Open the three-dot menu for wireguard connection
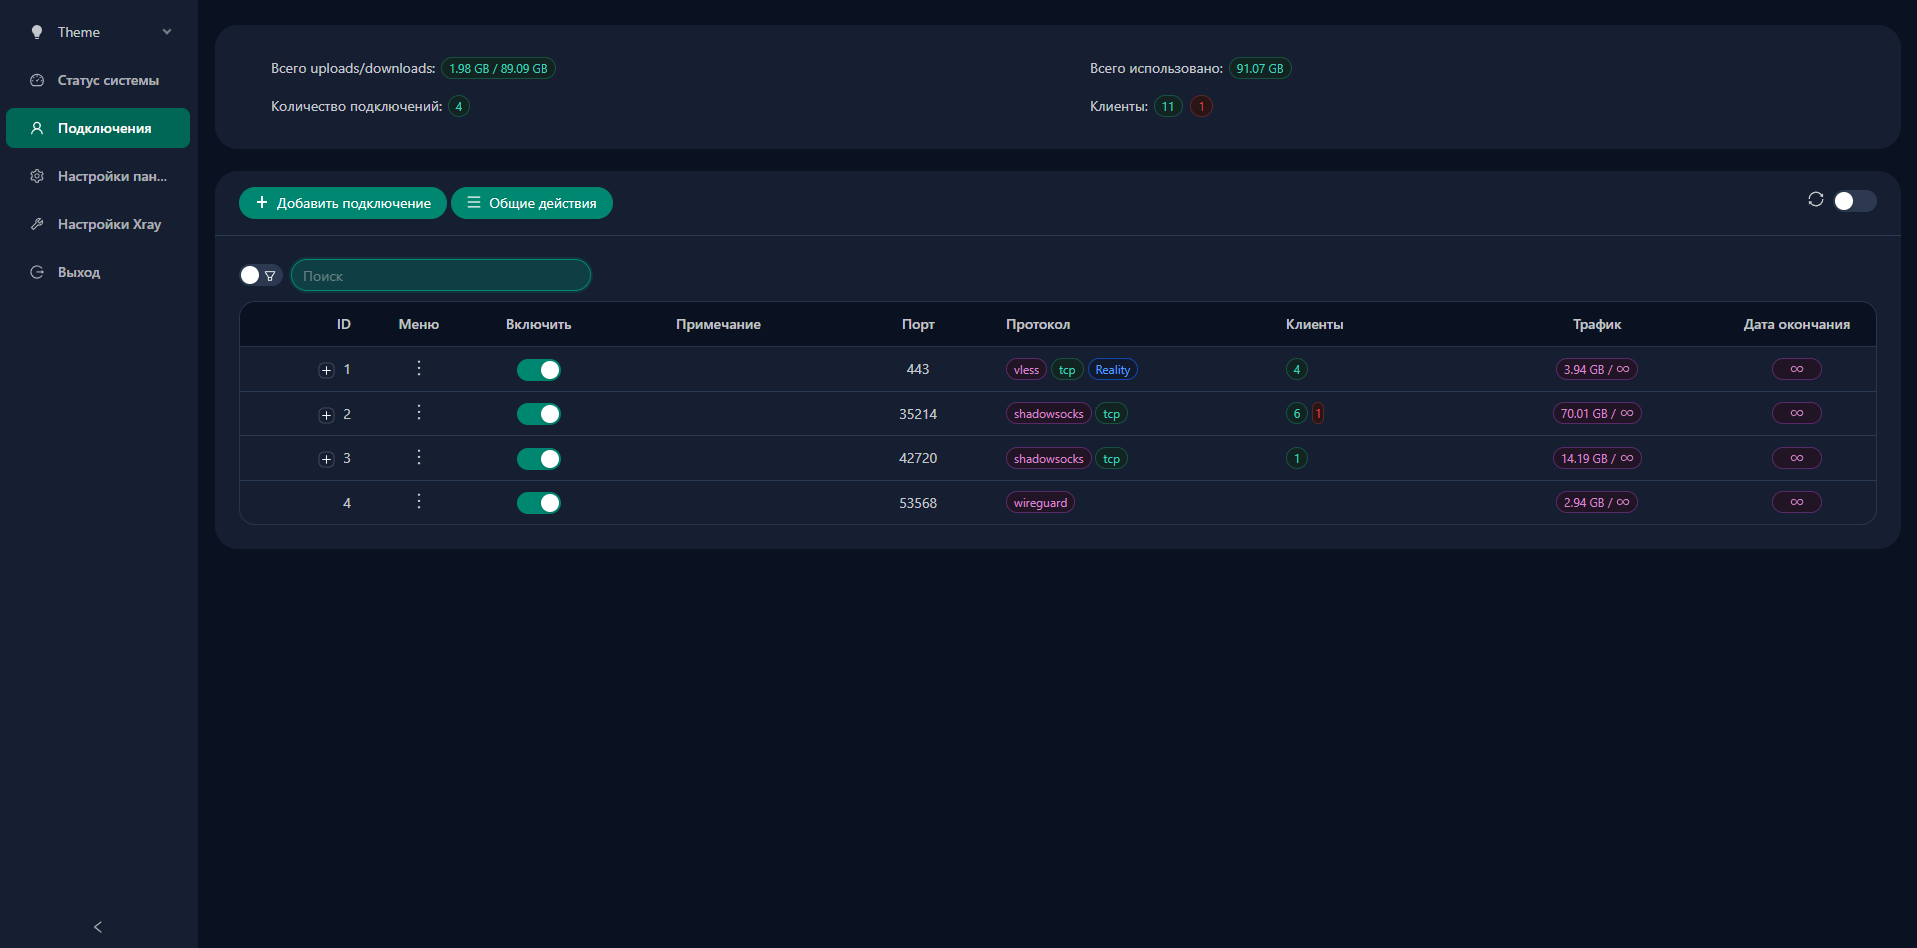The image size is (1917, 948). [419, 501]
